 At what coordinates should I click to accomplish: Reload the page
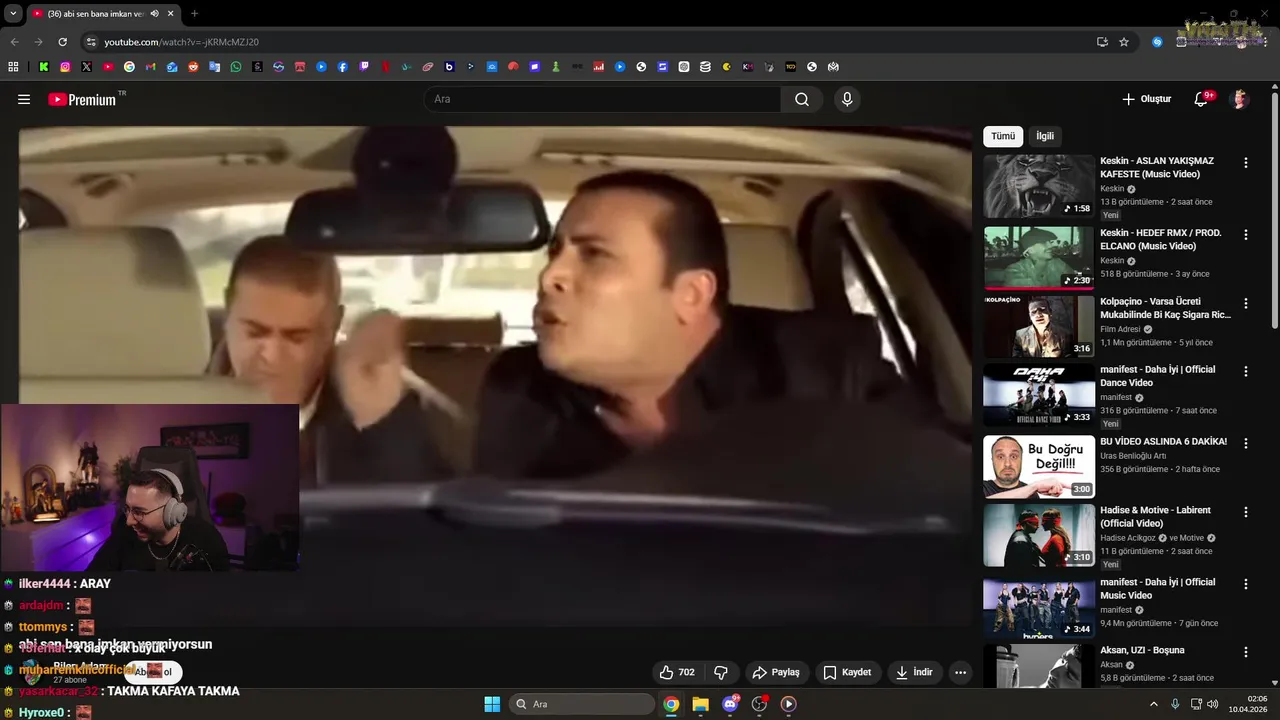62,42
